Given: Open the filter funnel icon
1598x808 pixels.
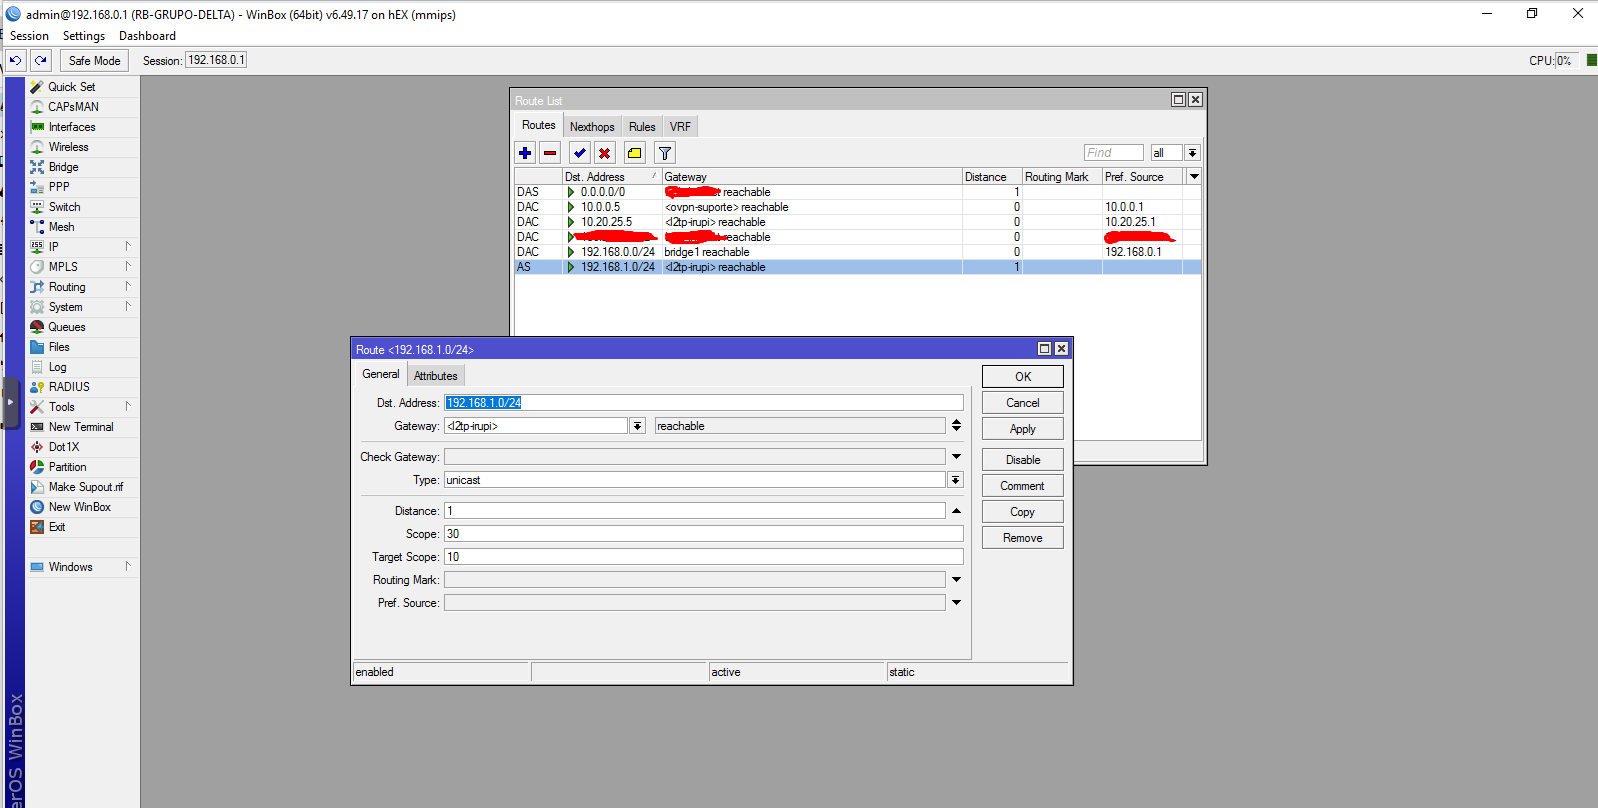Looking at the screenshot, I should [x=665, y=153].
